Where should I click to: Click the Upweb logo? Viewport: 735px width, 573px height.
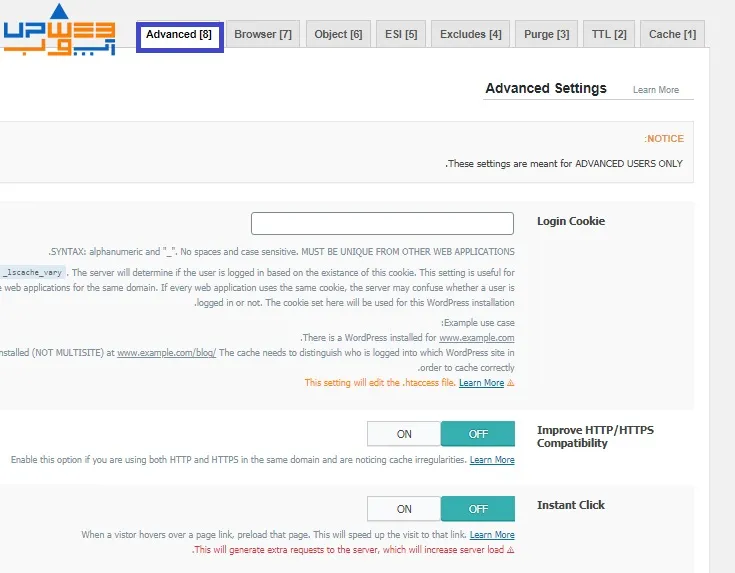pos(59,30)
